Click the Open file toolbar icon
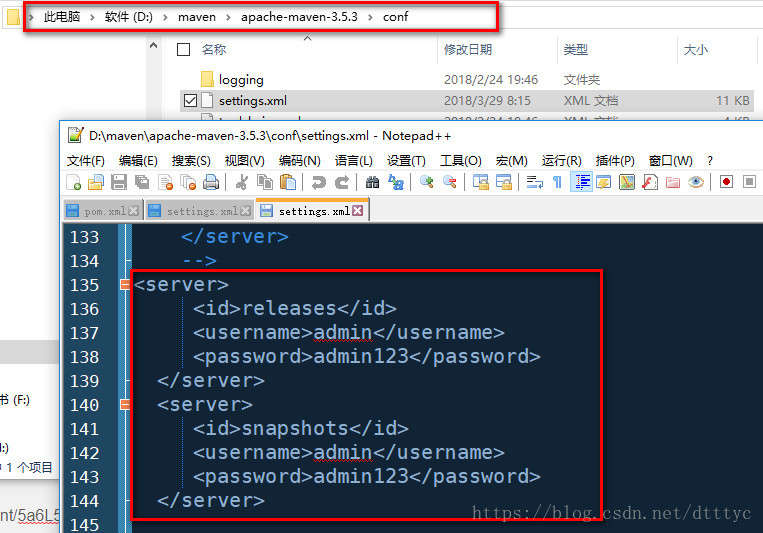Screen dimensions: 763x533 pos(96,183)
